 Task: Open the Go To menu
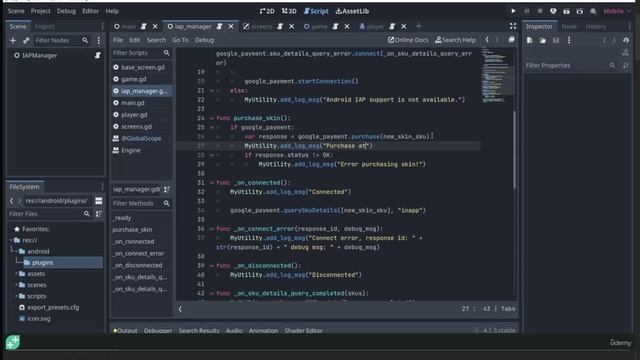180,40
